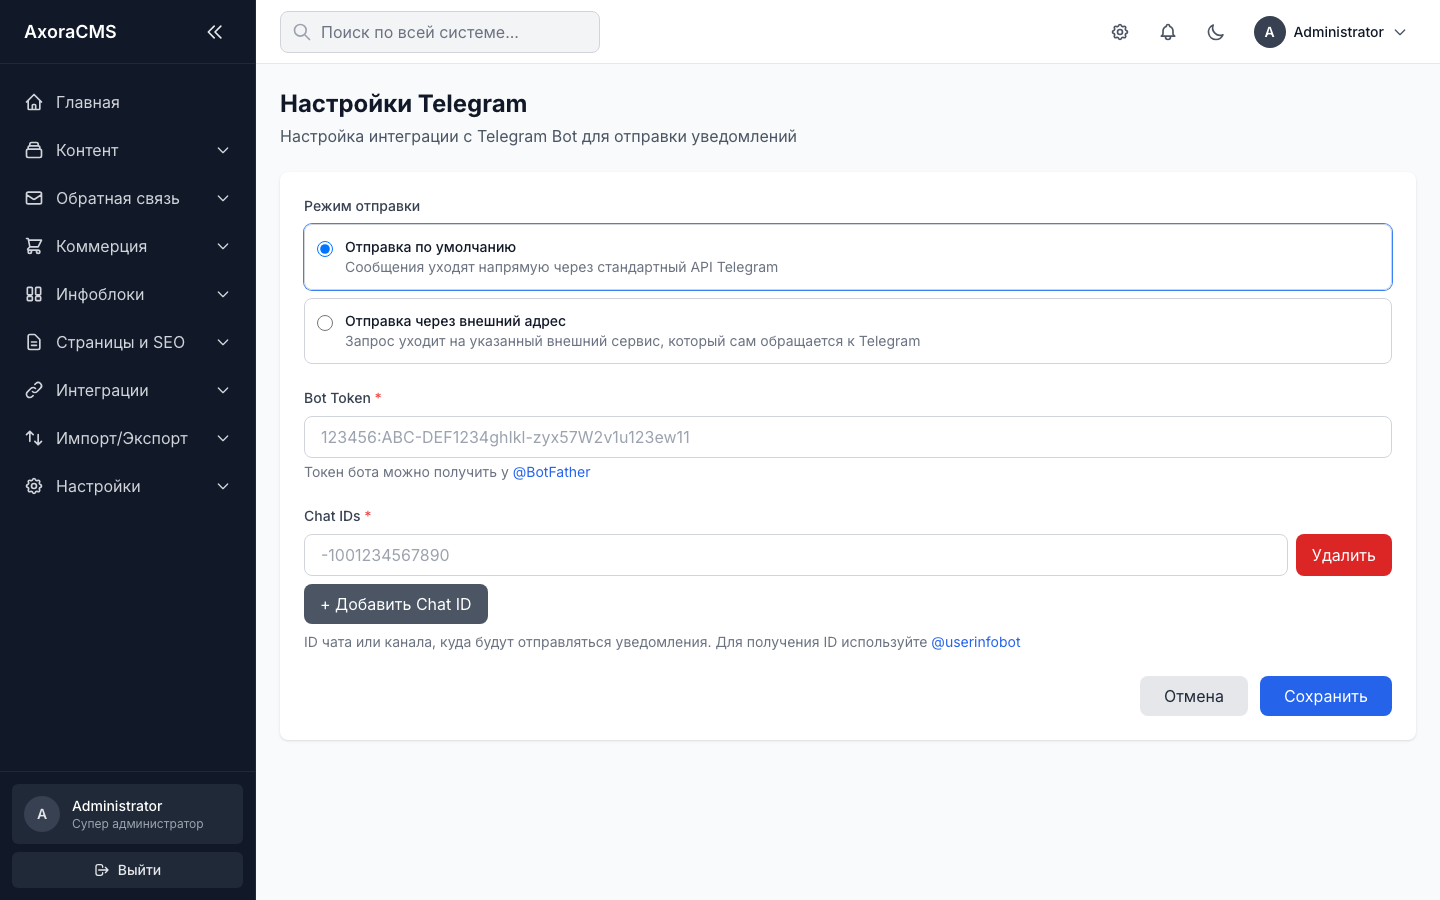This screenshot has width=1440, height=900.
Task: Click the Добавить Chat ID button
Action: point(396,604)
